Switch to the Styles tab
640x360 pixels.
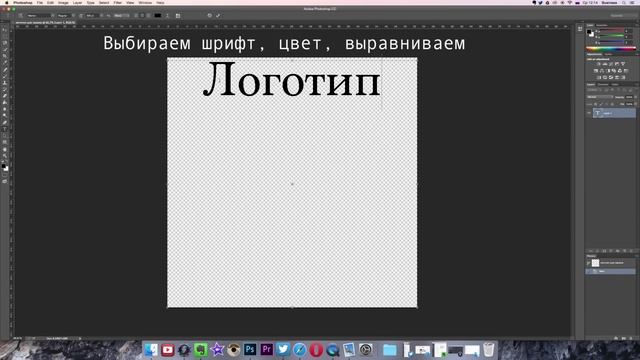(x=609, y=54)
